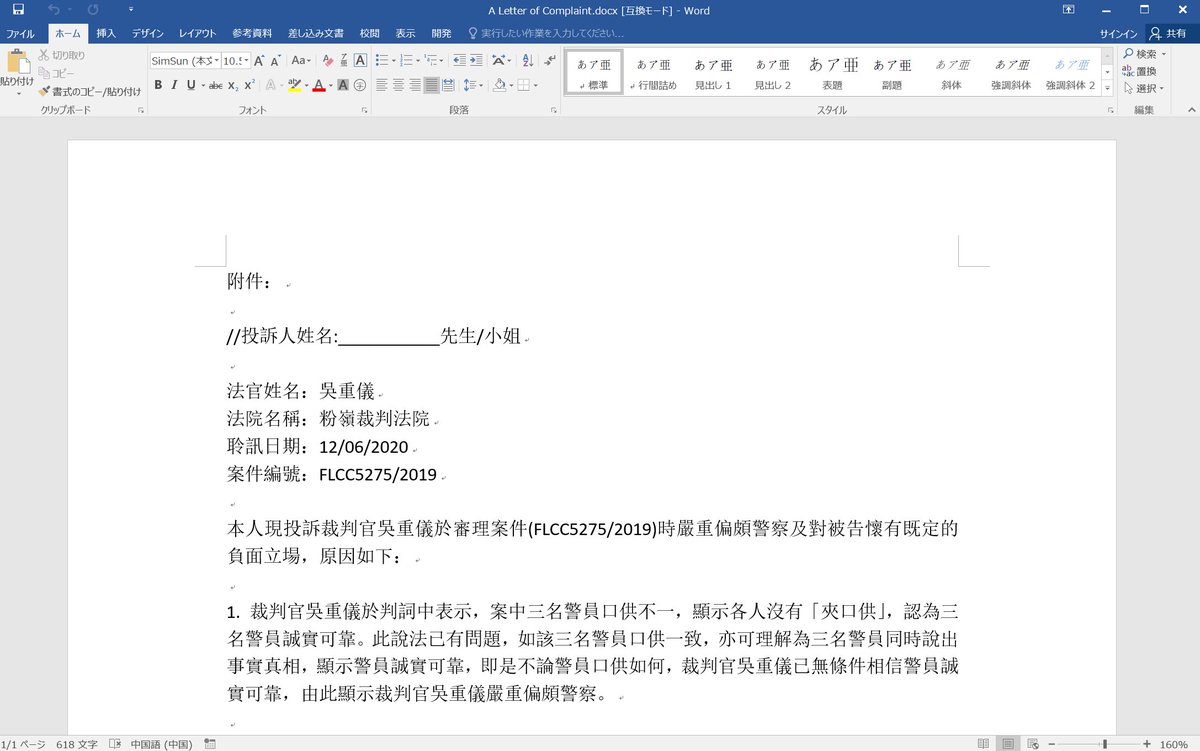Screen dimensions: 1200x751
Task: Open the borders dropdown arrow
Action: point(536,85)
